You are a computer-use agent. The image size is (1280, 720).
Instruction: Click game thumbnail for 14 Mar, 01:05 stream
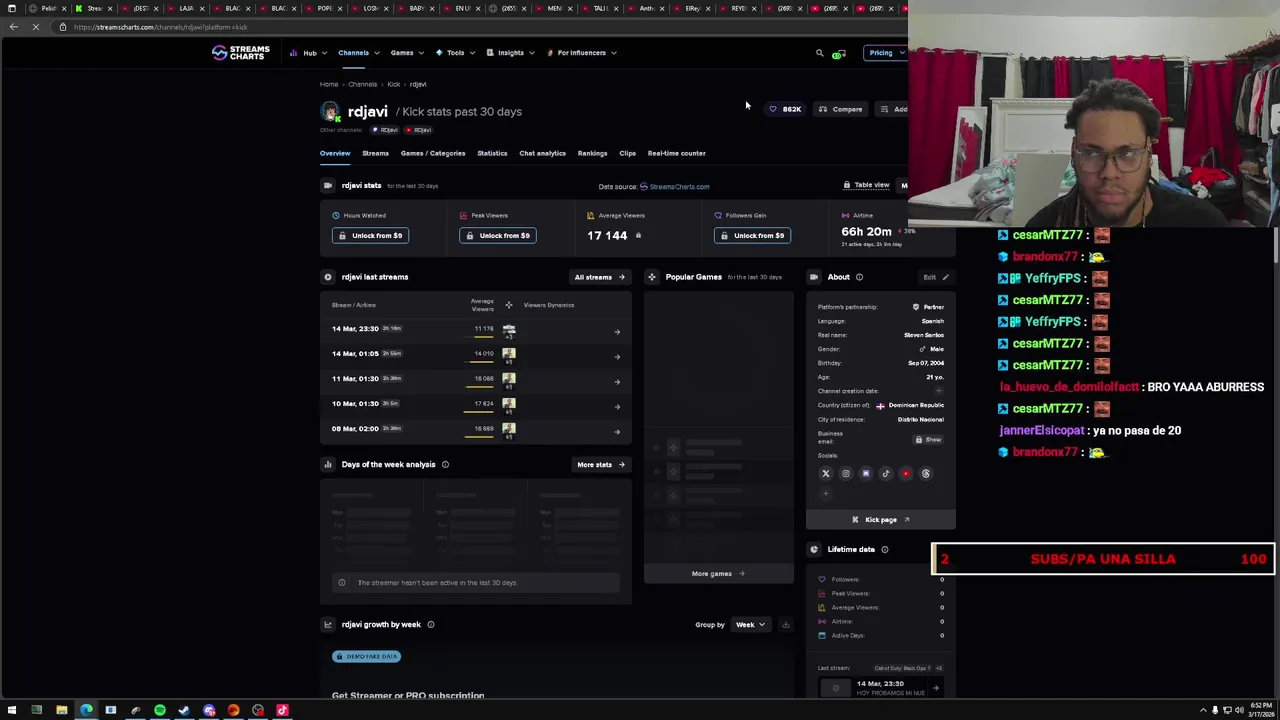pos(509,353)
